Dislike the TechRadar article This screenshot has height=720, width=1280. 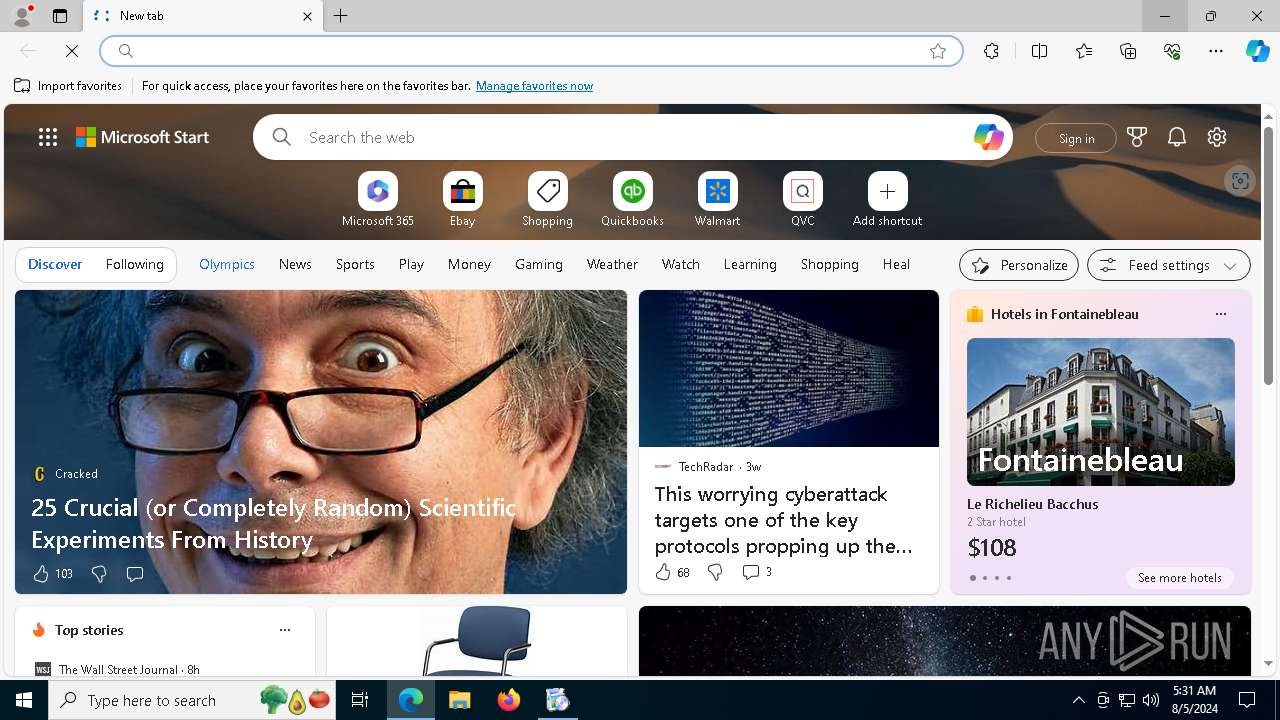tap(715, 572)
